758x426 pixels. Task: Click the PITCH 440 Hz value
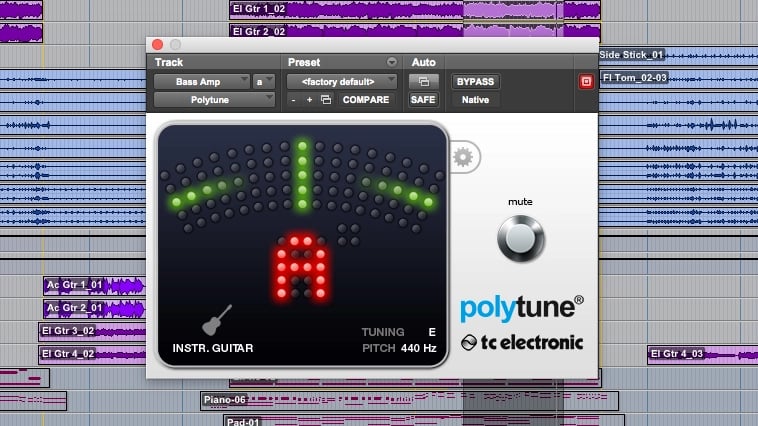[x=418, y=348]
